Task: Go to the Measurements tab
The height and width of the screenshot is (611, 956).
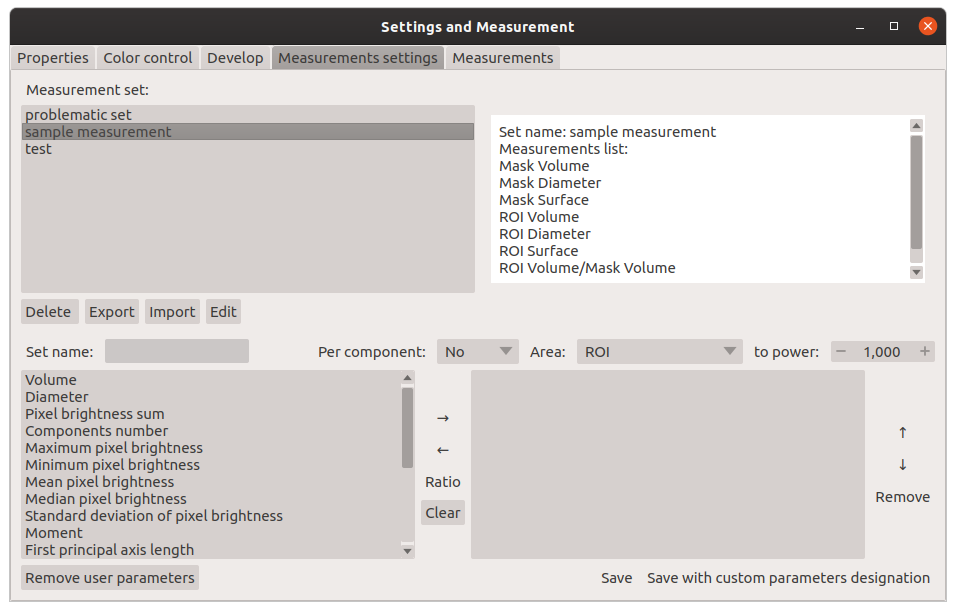Action: tap(502, 58)
